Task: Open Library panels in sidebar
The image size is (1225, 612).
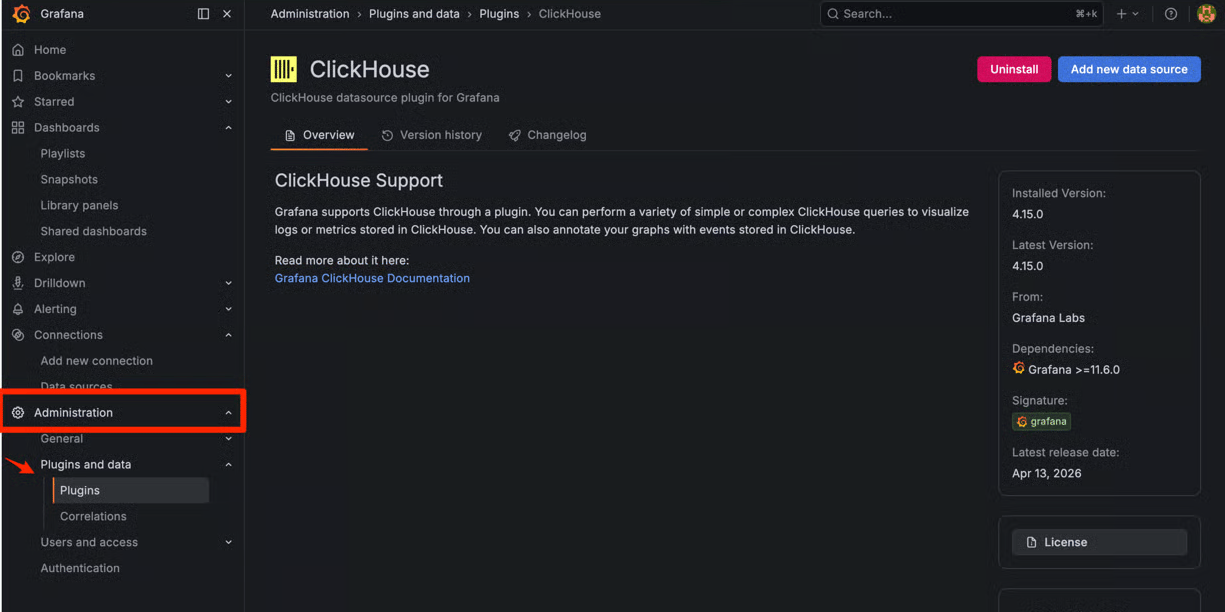Action: click(x=79, y=206)
